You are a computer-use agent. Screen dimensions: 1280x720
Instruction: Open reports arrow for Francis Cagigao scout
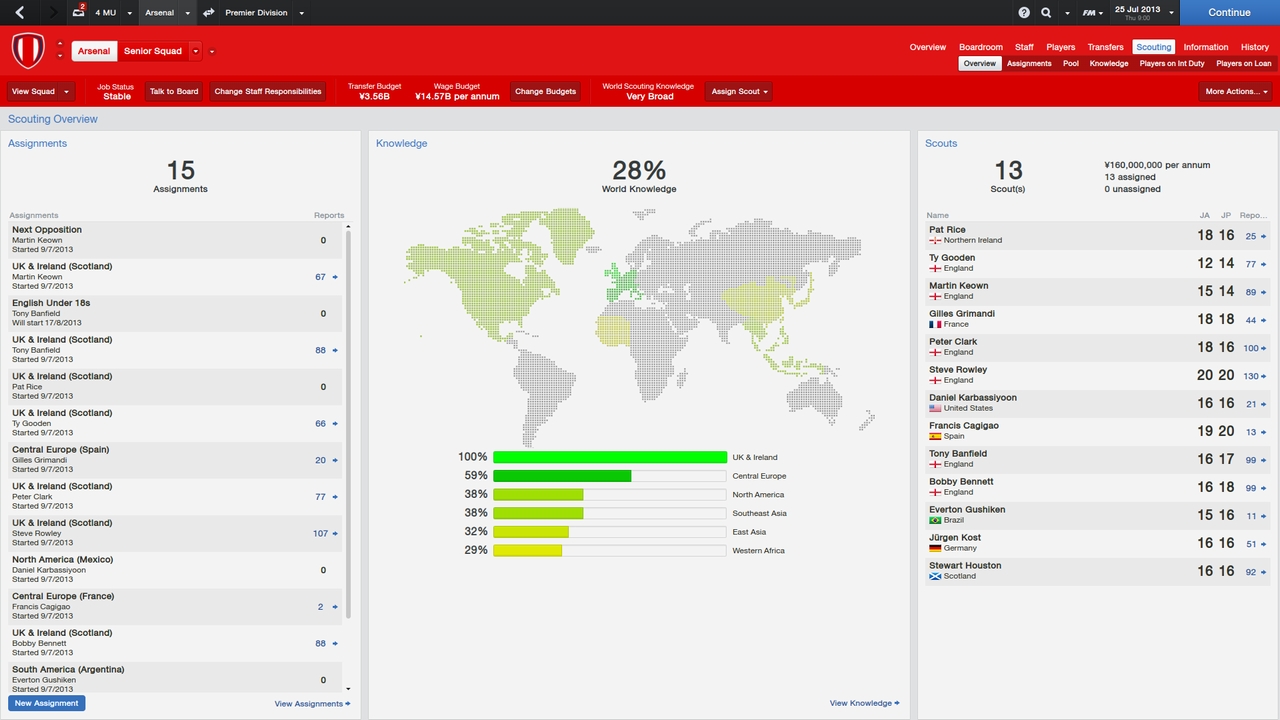point(1263,432)
